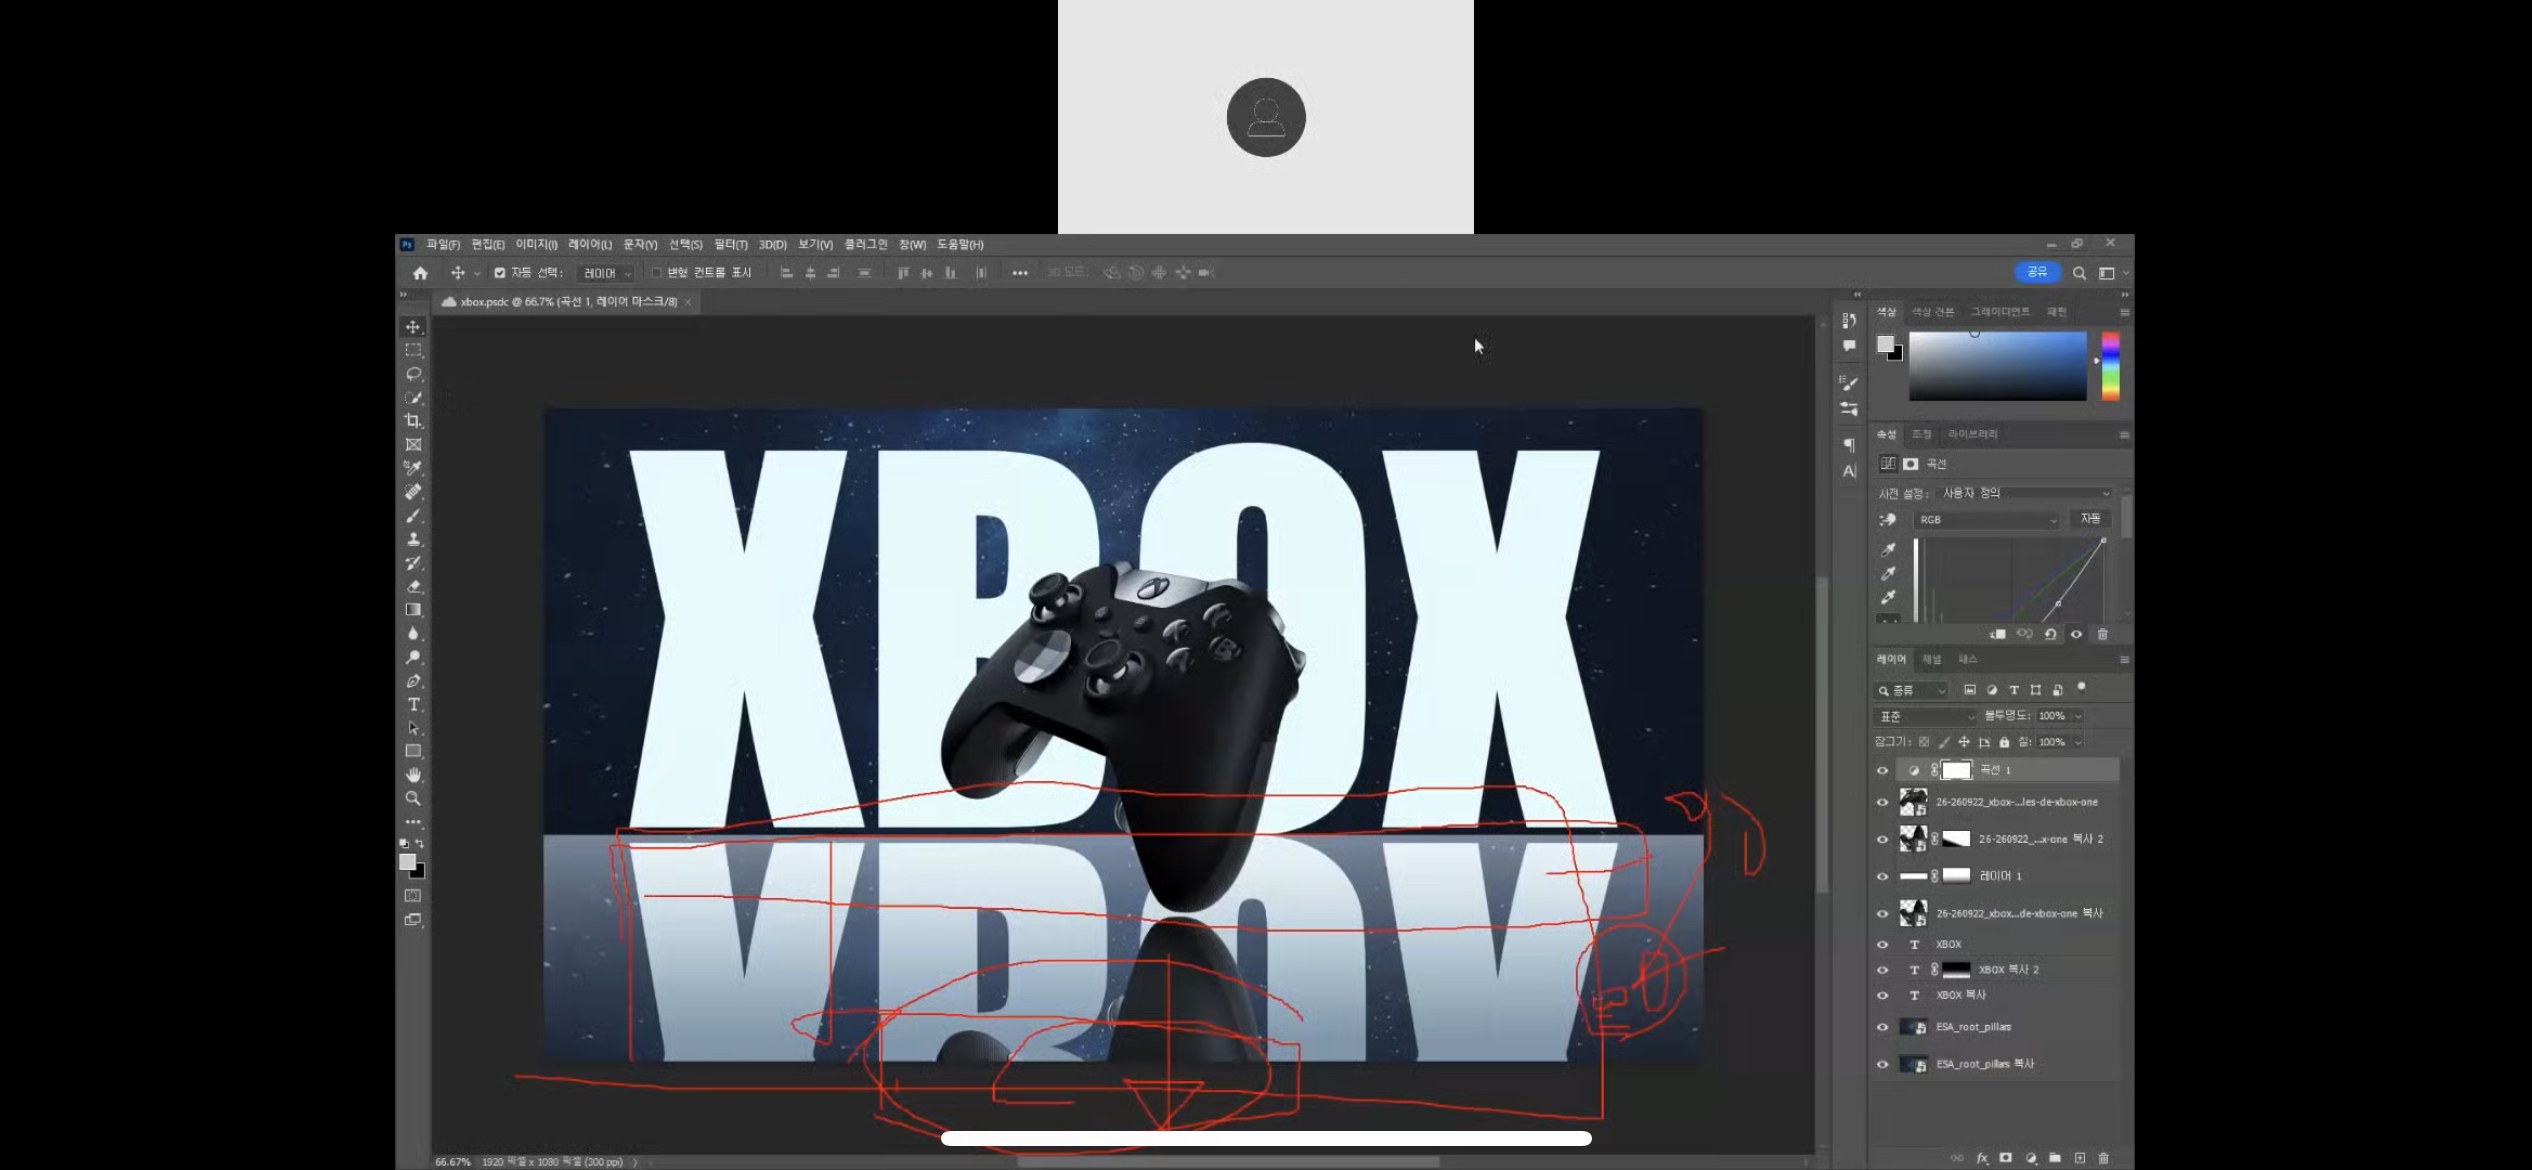Switch to the 조정 tab
Viewport: 2532px width, 1170px height.
point(1921,434)
